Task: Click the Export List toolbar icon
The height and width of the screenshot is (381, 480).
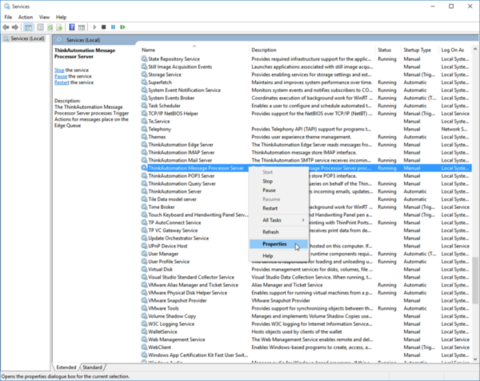Action: (59, 27)
